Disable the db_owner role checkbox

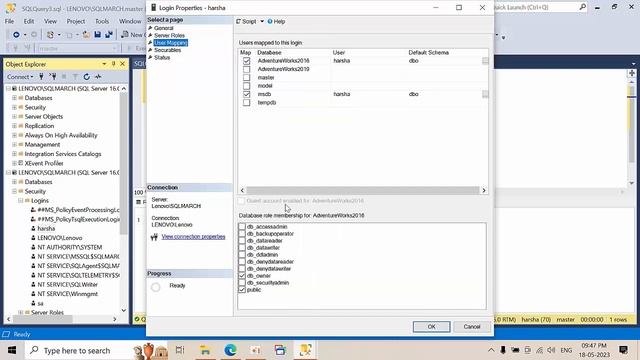click(x=242, y=276)
